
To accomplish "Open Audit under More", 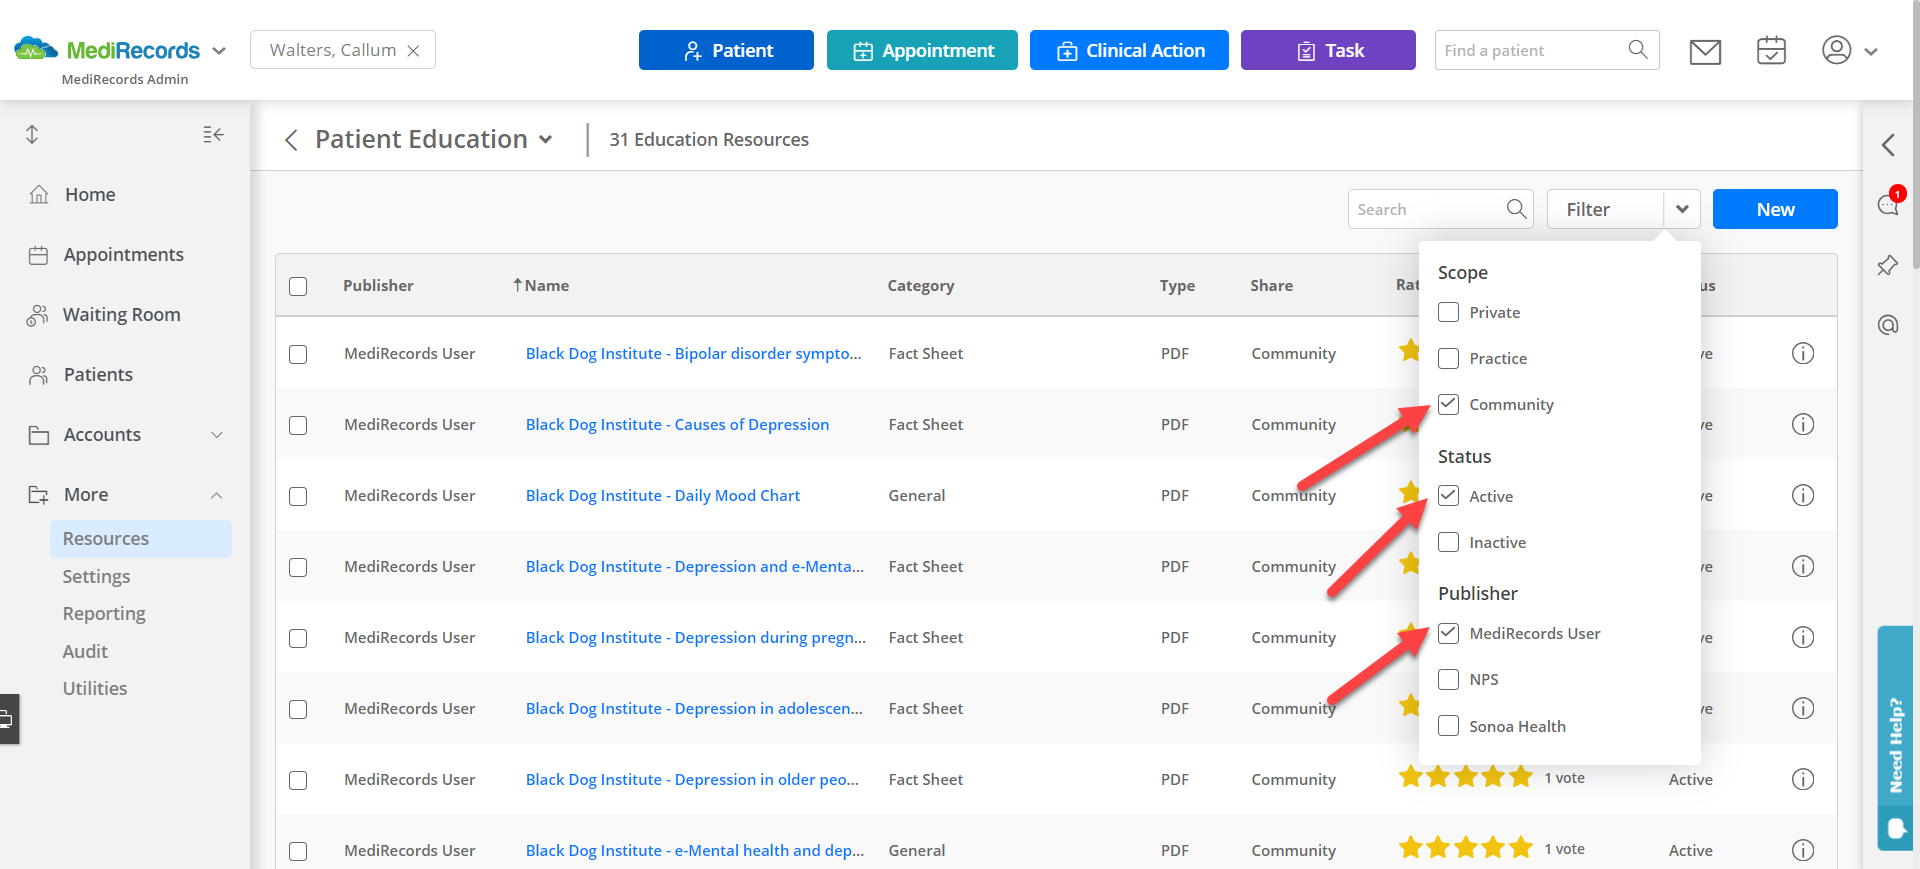I will [x=85, y=651].
